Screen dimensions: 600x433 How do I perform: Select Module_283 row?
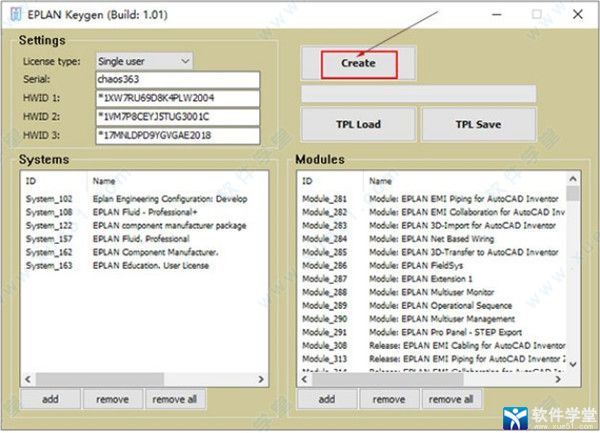pos(432,226)
